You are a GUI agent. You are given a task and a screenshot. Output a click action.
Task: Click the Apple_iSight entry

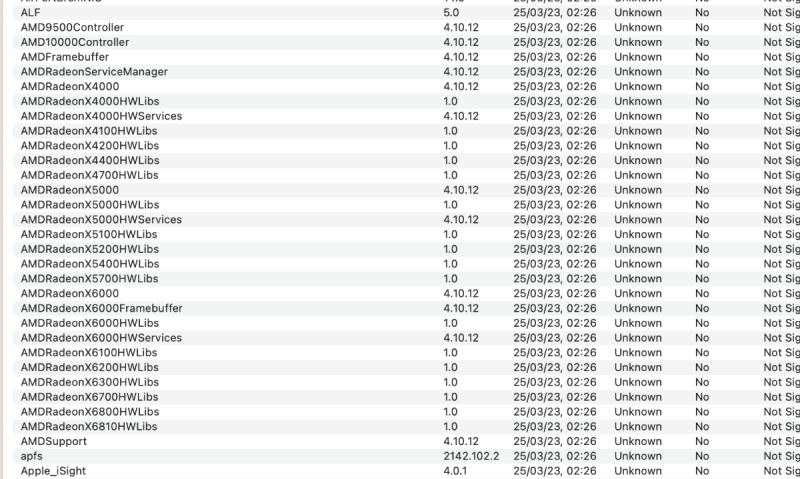click(53, 471)
